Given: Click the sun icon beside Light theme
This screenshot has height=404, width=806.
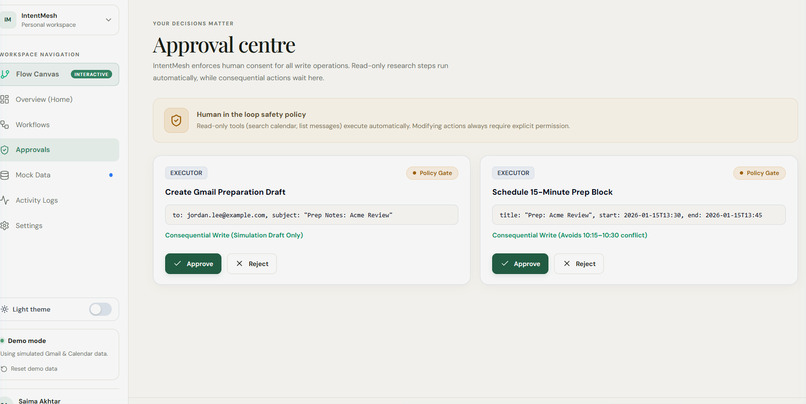Looking at the screenshot, I should [x=5, y=309].
